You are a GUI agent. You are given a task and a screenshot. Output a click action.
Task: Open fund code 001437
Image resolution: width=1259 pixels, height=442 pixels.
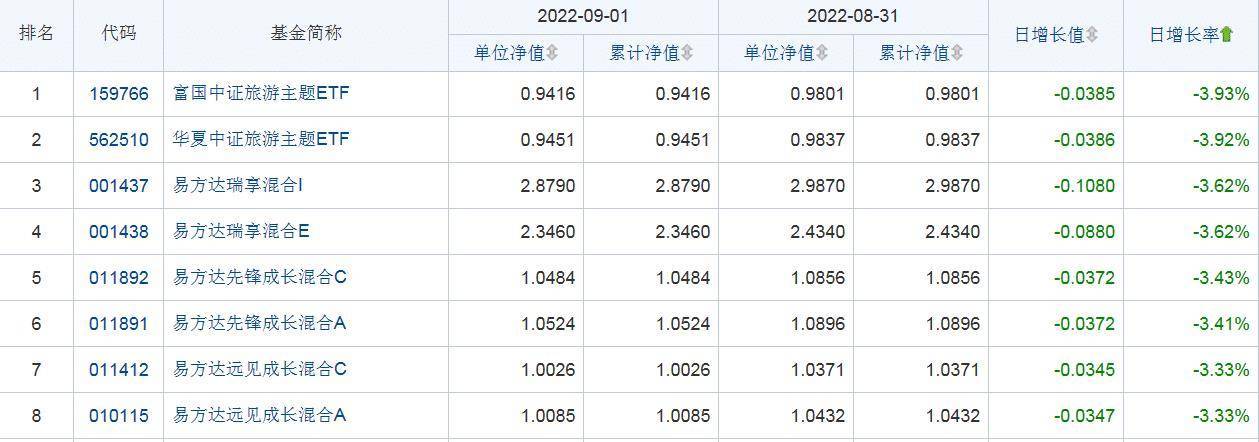pyautogui.click(x=118, y=186)
